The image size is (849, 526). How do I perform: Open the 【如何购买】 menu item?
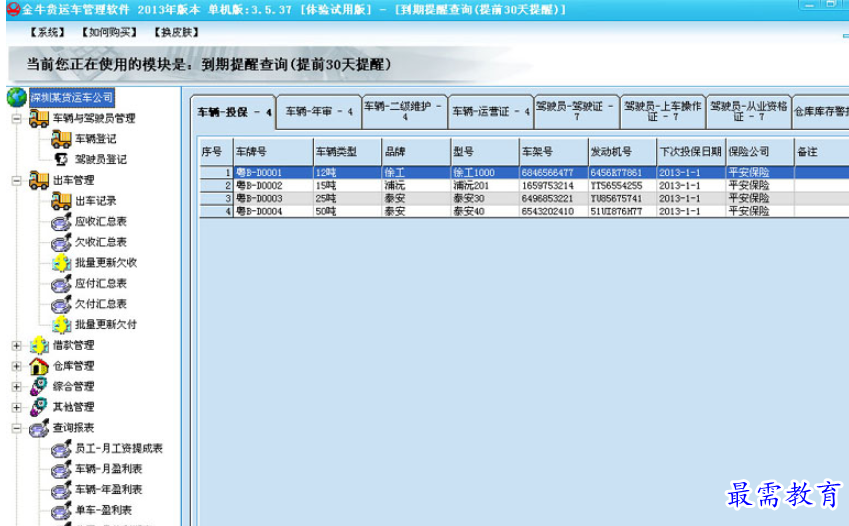point(109,32)
